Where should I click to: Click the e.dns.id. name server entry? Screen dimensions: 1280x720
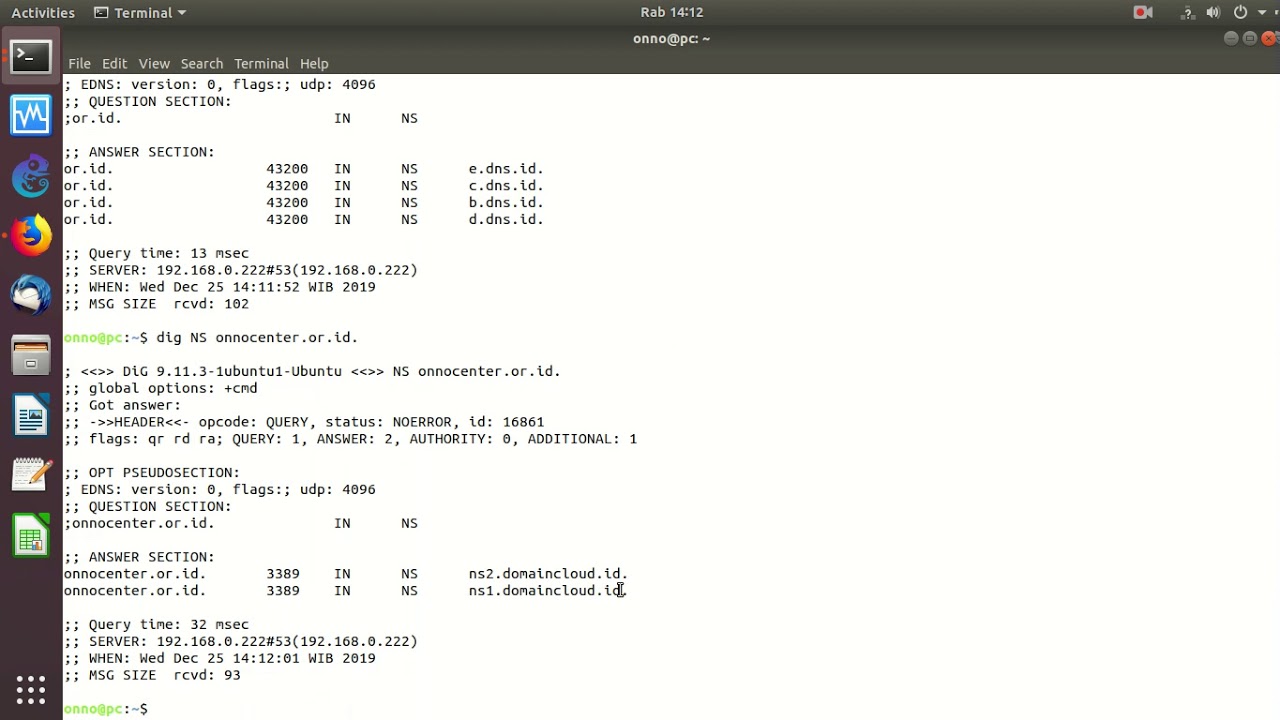click(x=506, y=169)
